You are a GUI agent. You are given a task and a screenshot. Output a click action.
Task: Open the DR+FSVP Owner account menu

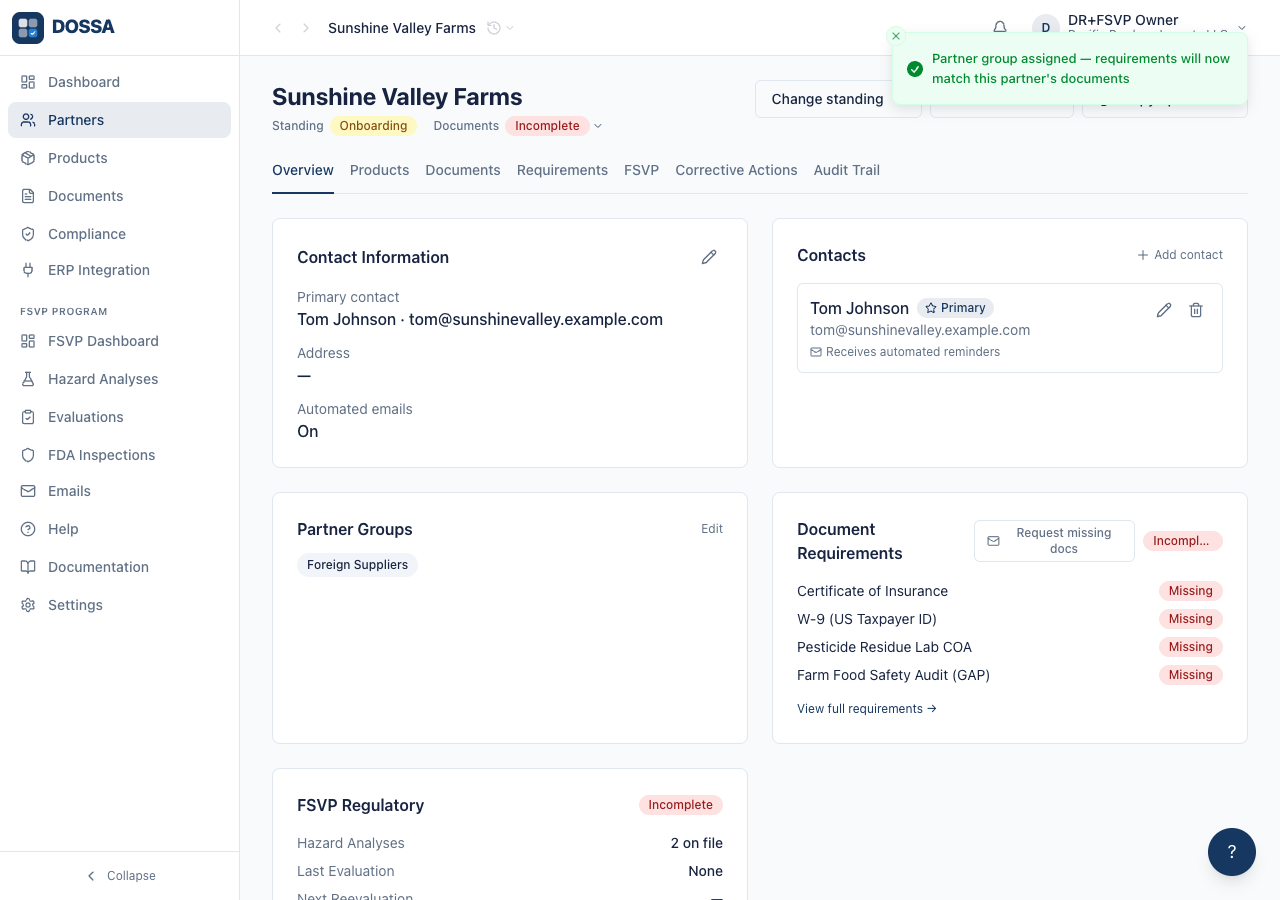(1140, 28)
